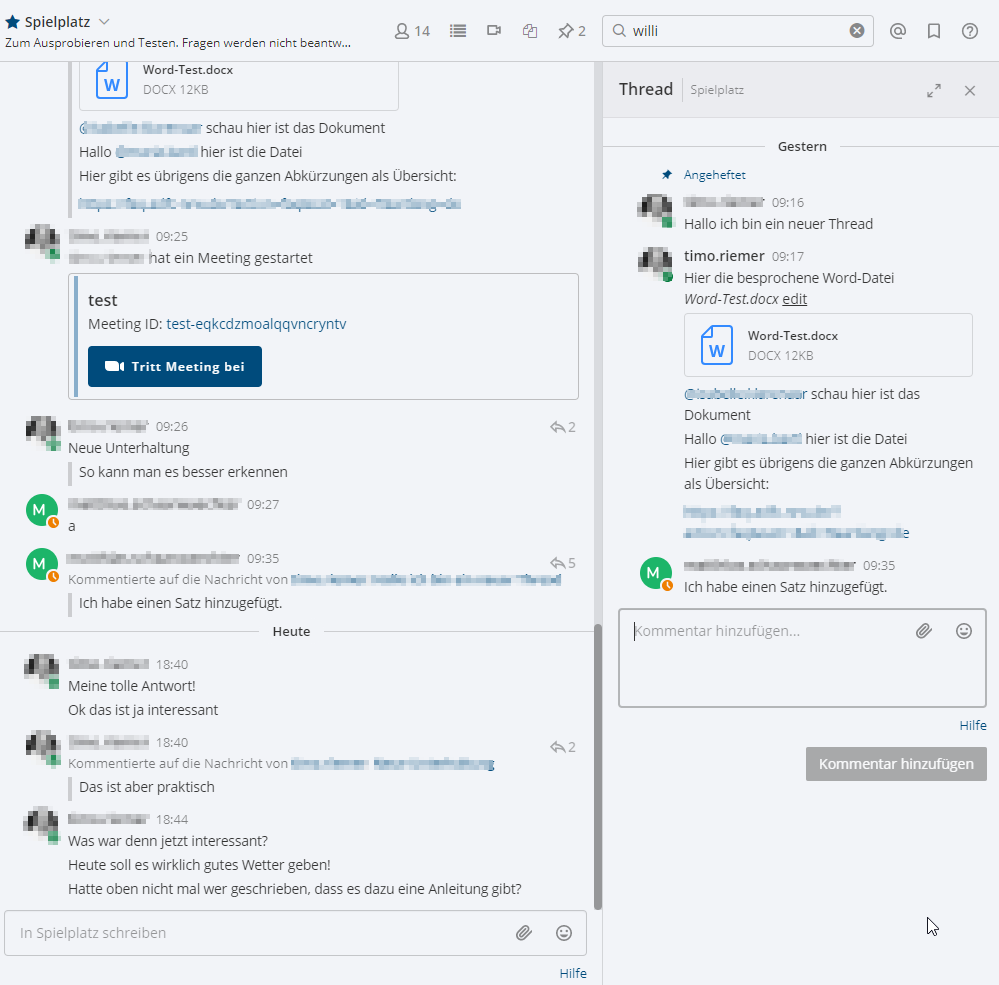The height and width of the screenshot is (985, 999).
Task: Expand the Thread sidebar
Action: point(934,90)
